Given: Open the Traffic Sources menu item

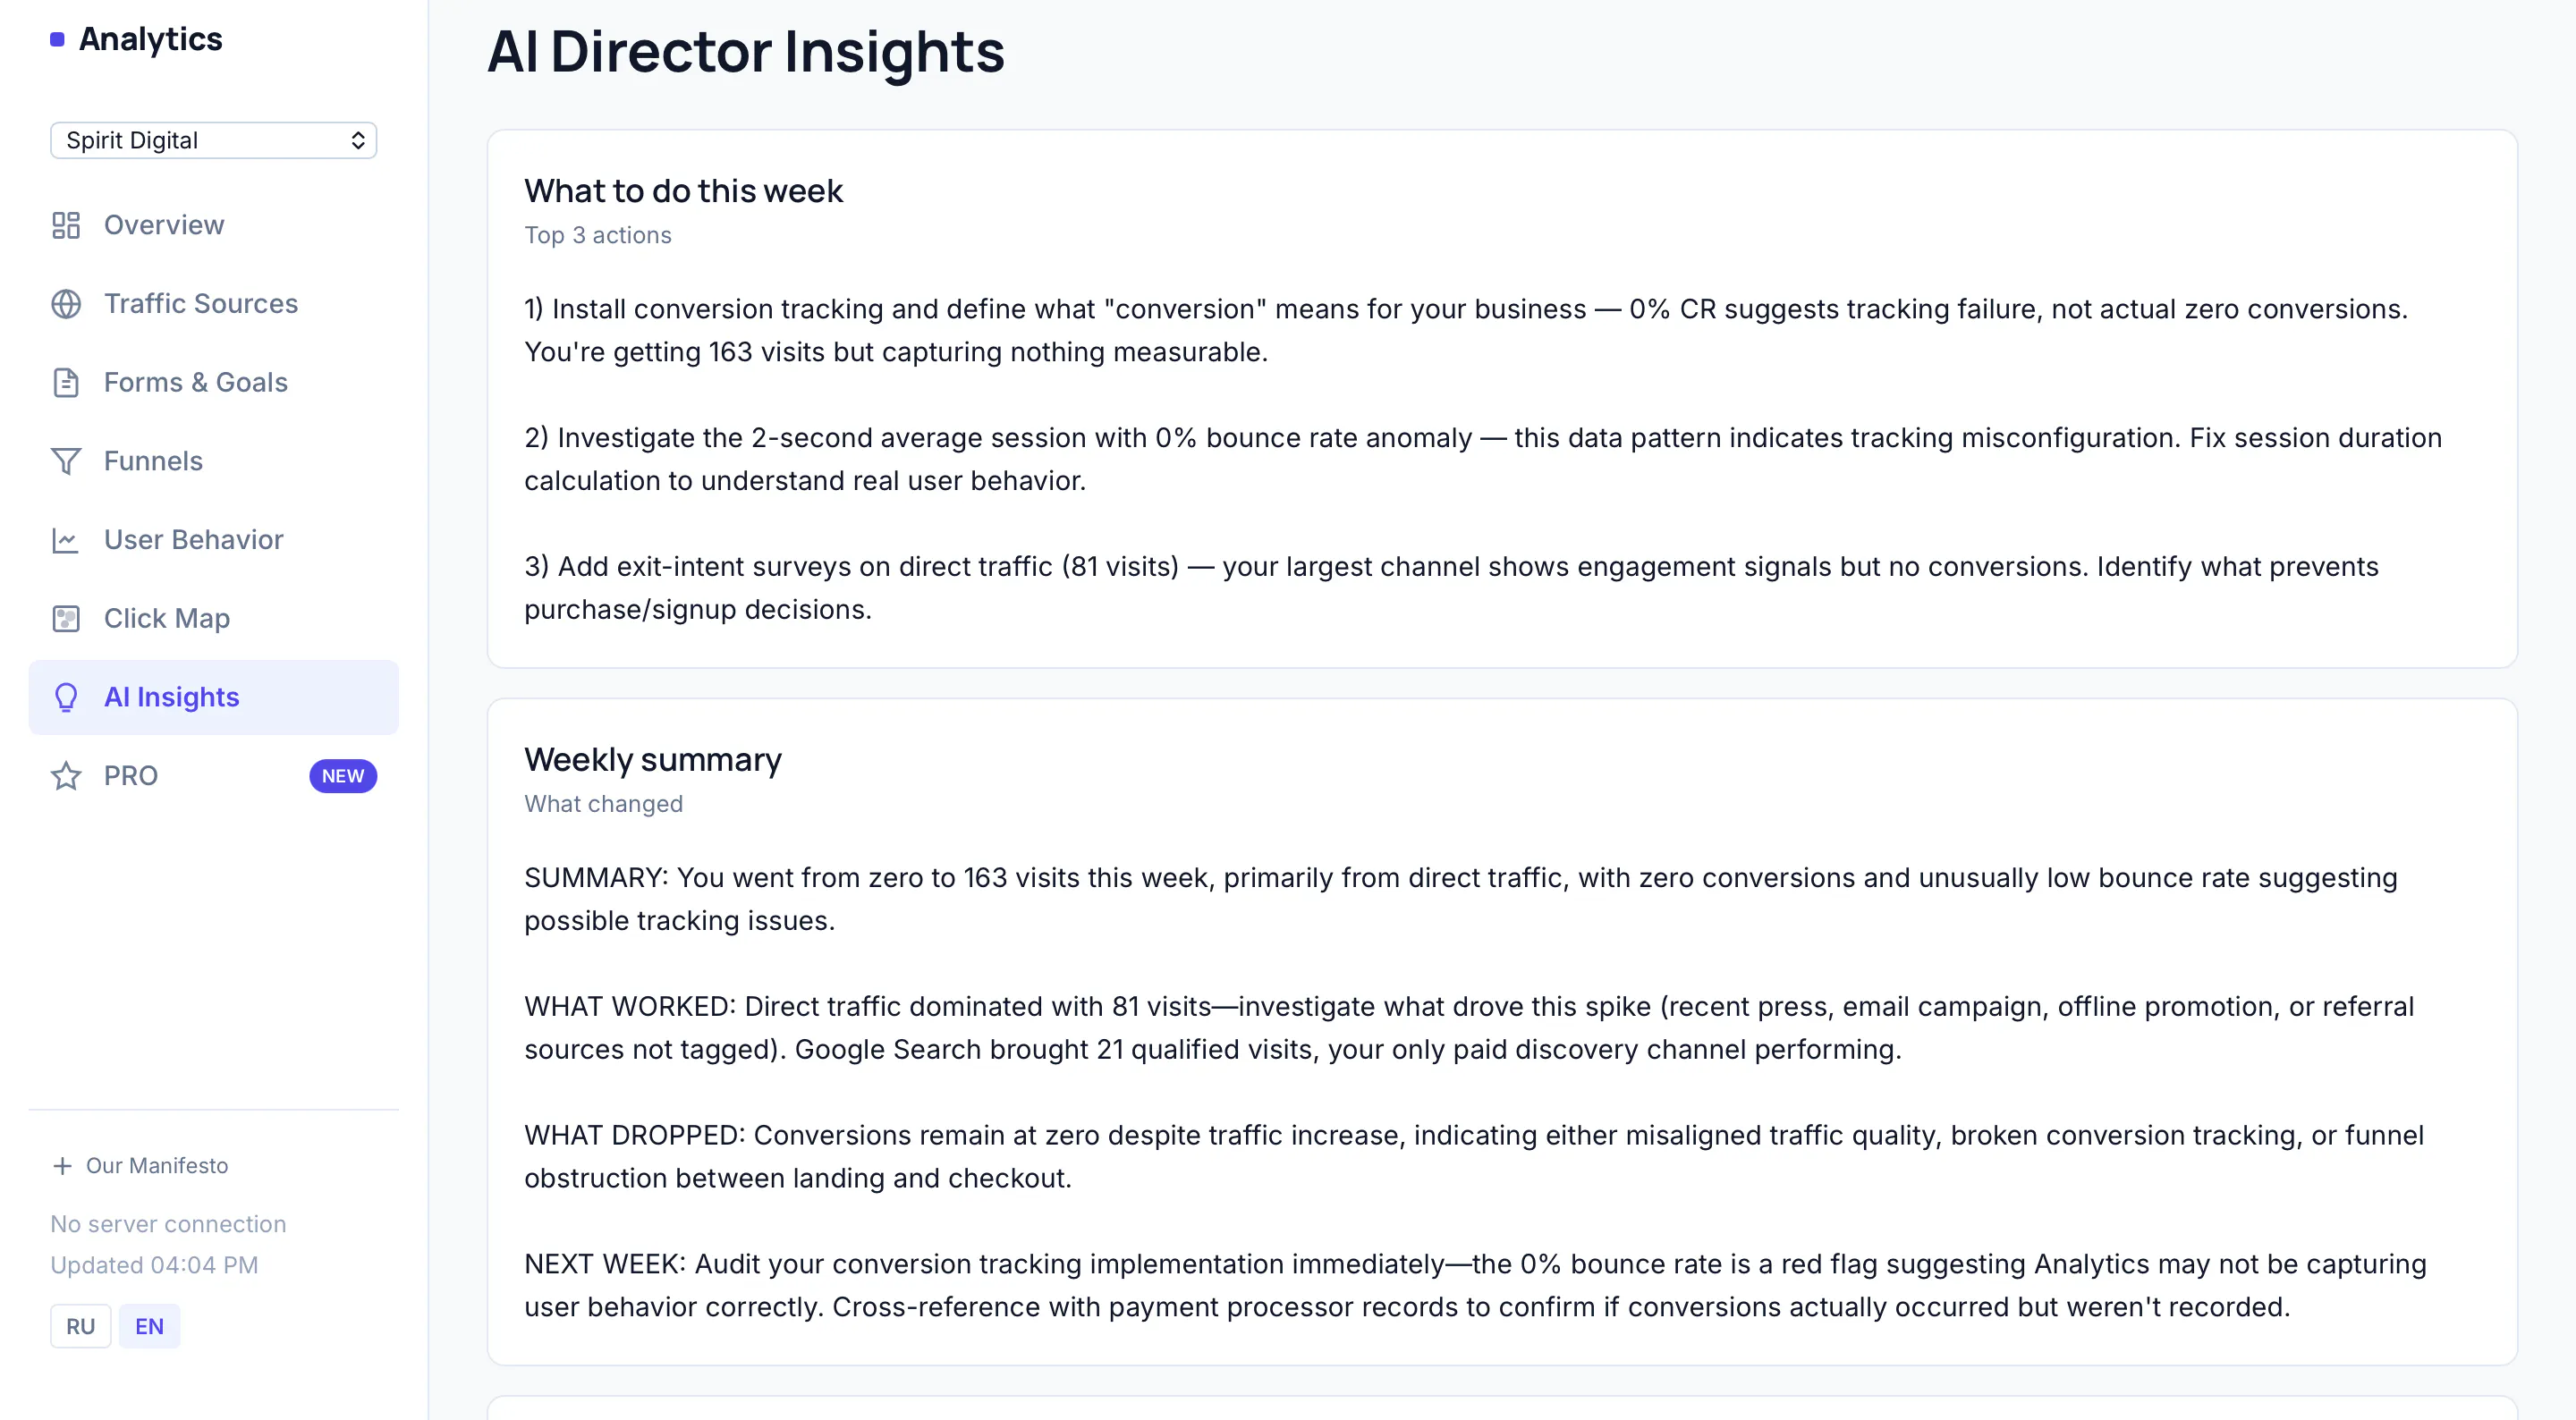Looking at the screenshot, I should pos(213,304).
